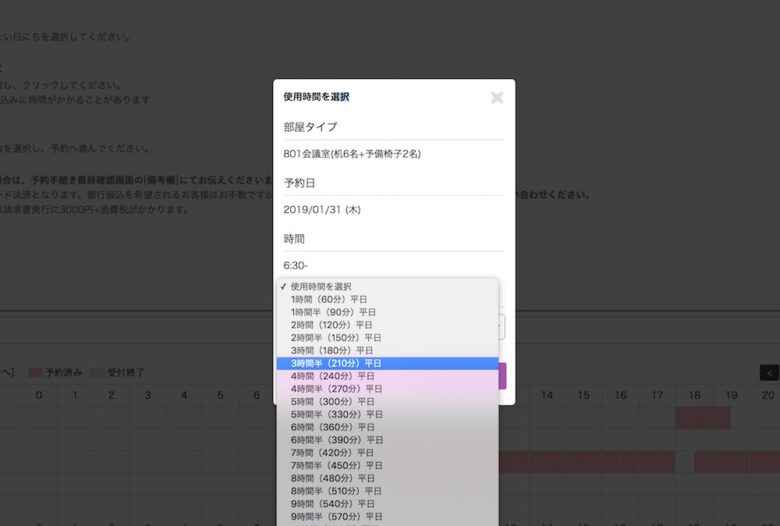Click the previous arrow button at timeline right
The height and width of the screenshot is (526, 780).
pyautogui.click(x=770, y=373)
